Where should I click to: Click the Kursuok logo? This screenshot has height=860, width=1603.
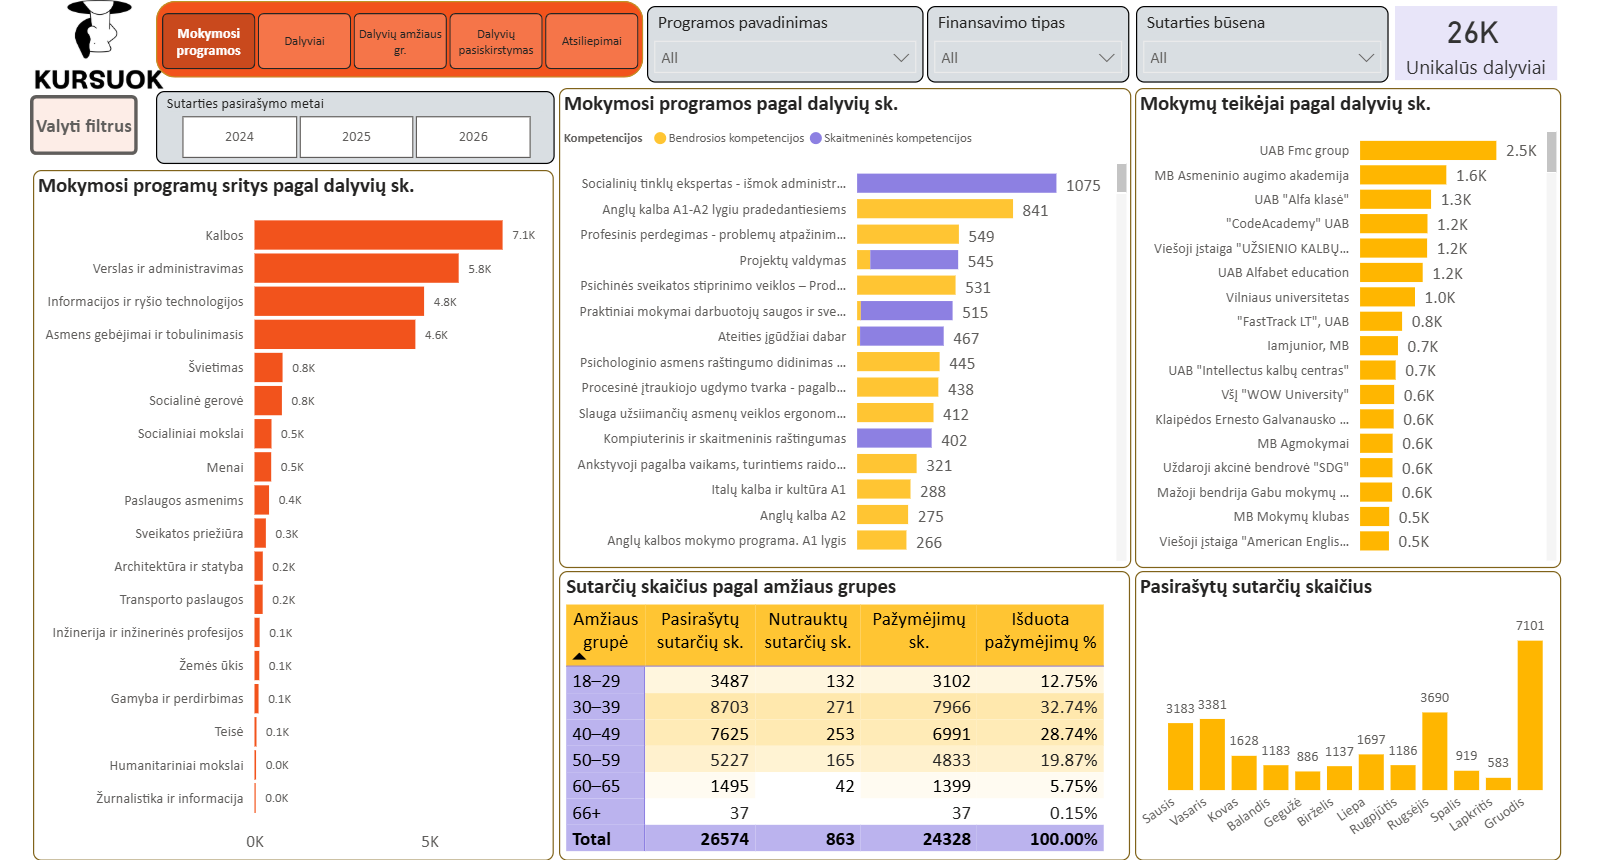[x=98, y=47]
